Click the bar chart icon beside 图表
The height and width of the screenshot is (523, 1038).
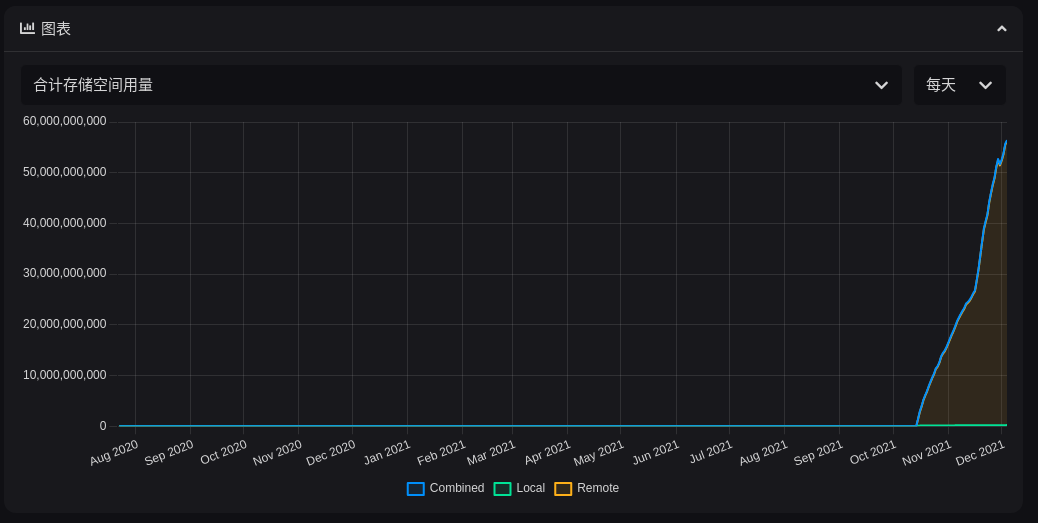27,28
